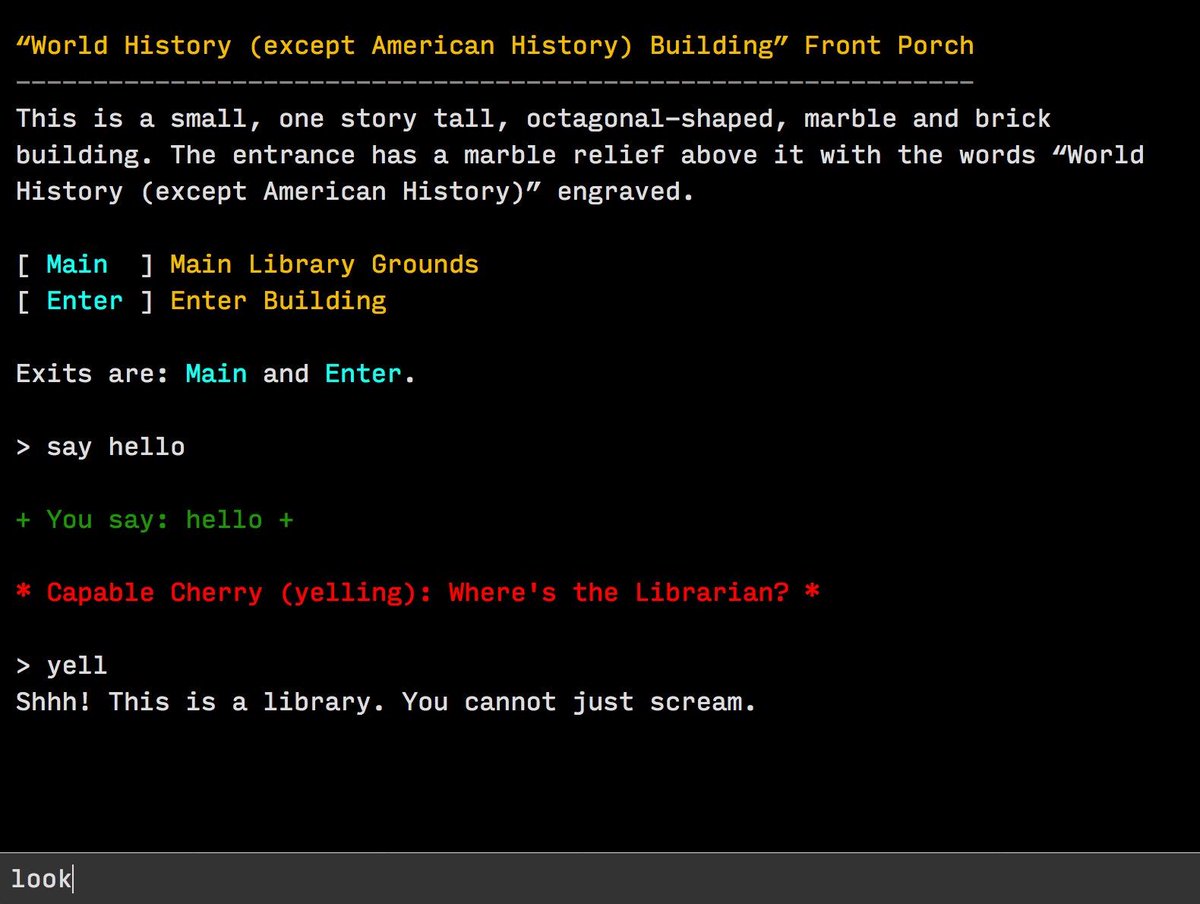
Task: Click the red Capable Cherry yelling message
Action: 419,593
